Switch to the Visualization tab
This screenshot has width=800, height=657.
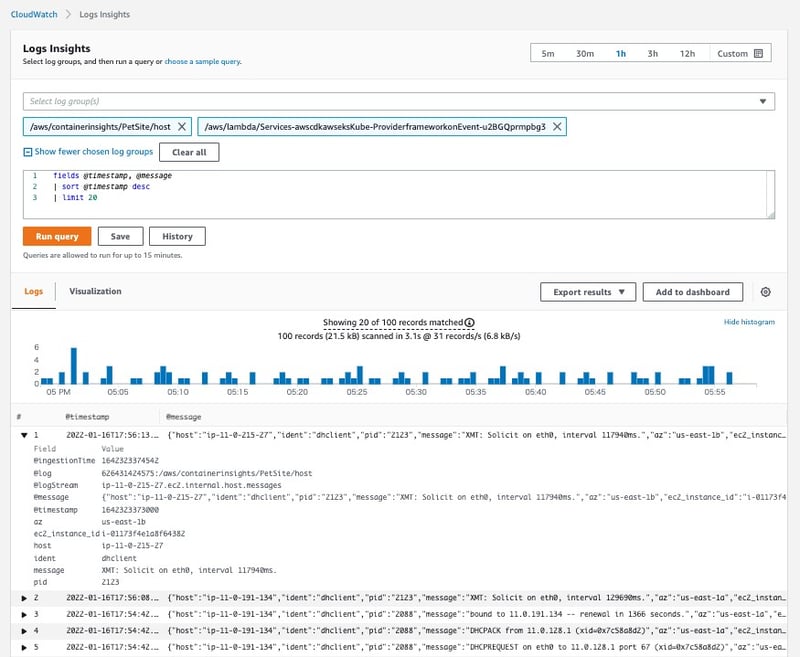[x=95, y=291]
